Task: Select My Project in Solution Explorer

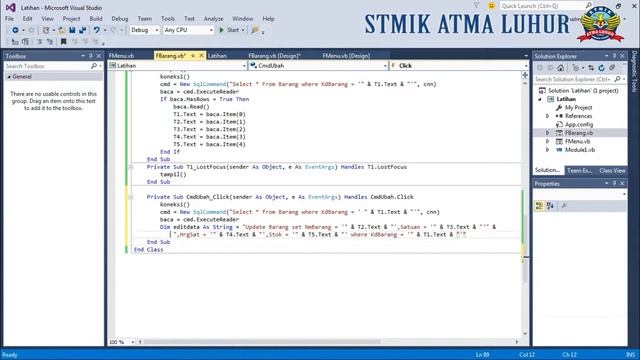Action: [x=578, y=108]
